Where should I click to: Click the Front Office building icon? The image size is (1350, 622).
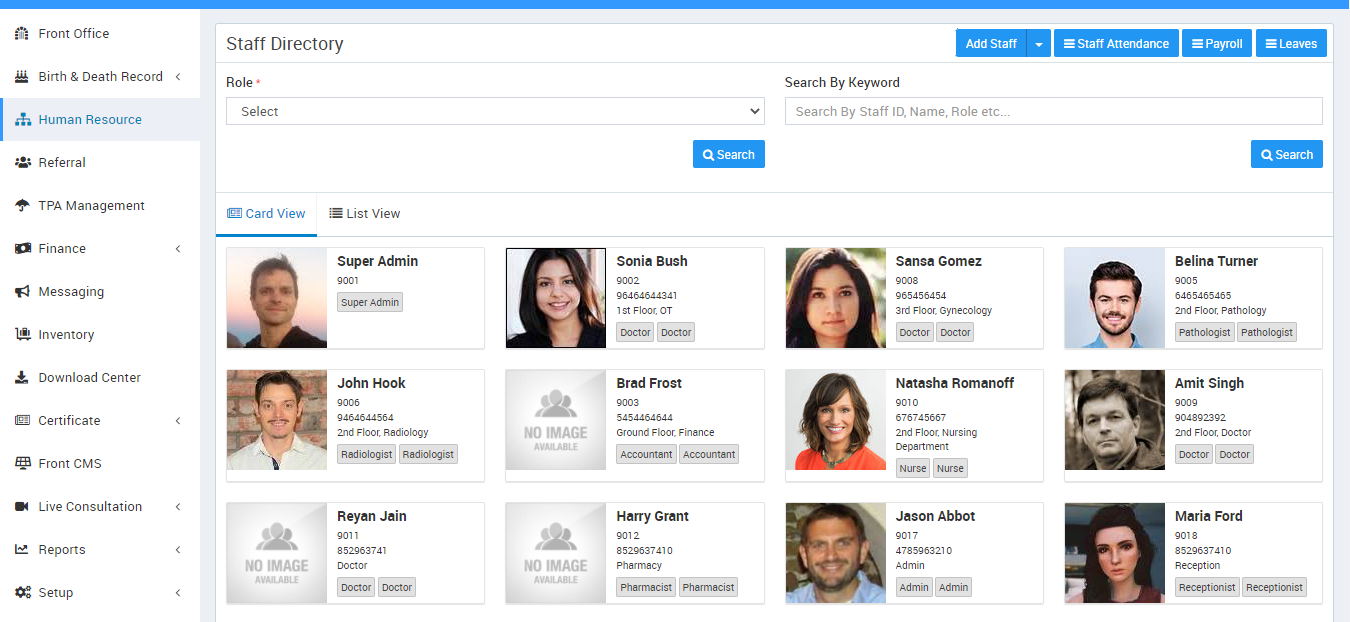(x=22, y=34)
